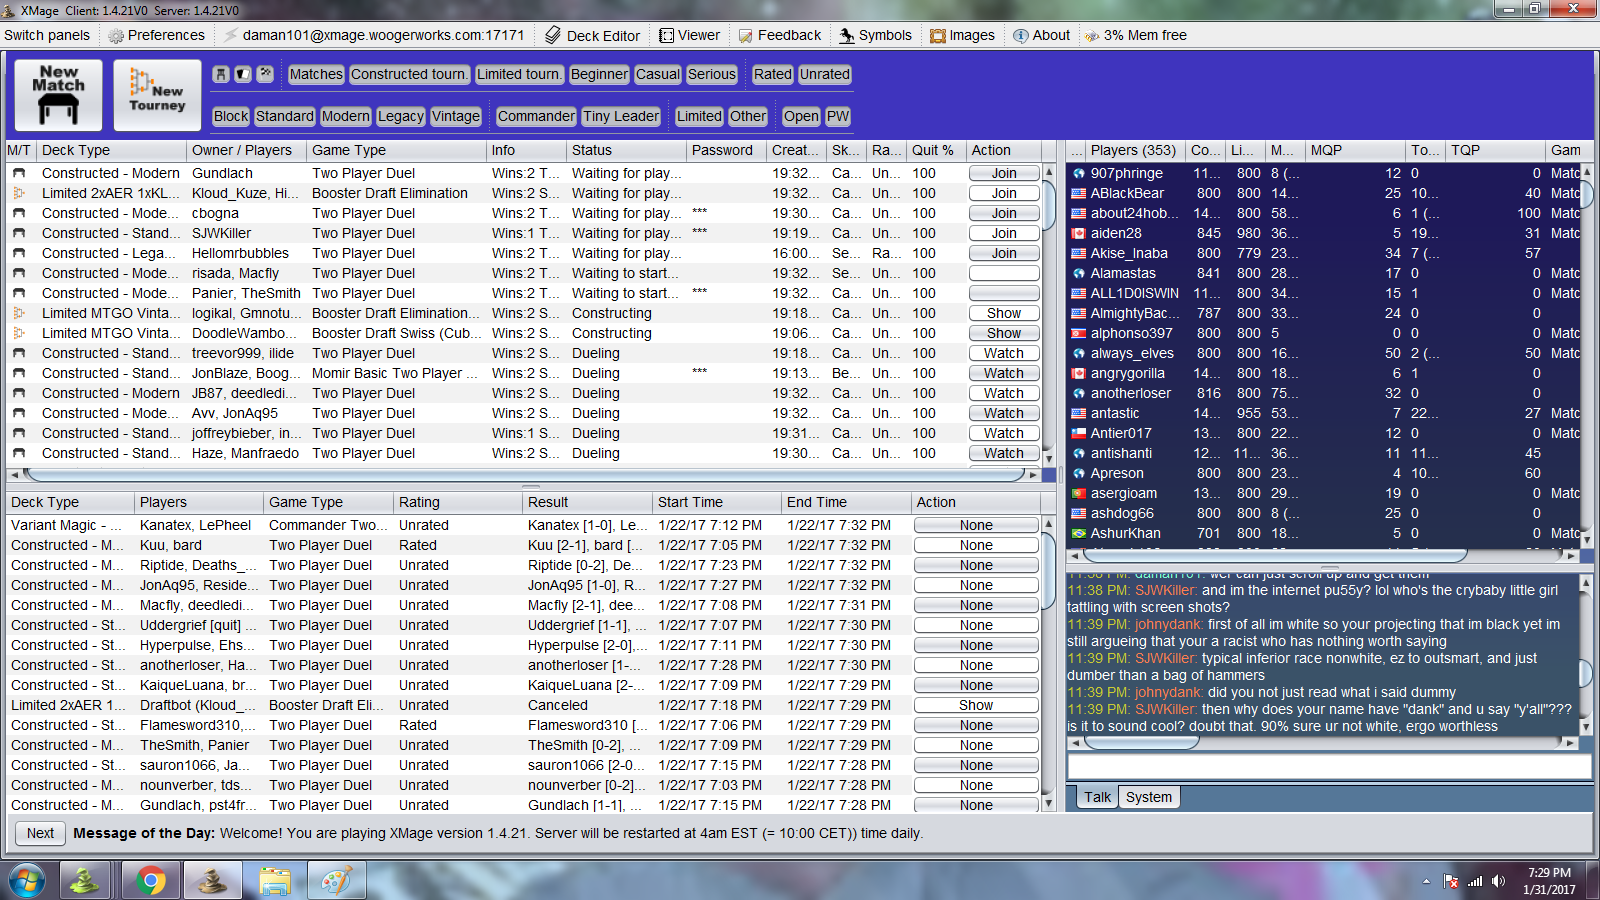
Task: Open the card Viewer
Action: 690,35
